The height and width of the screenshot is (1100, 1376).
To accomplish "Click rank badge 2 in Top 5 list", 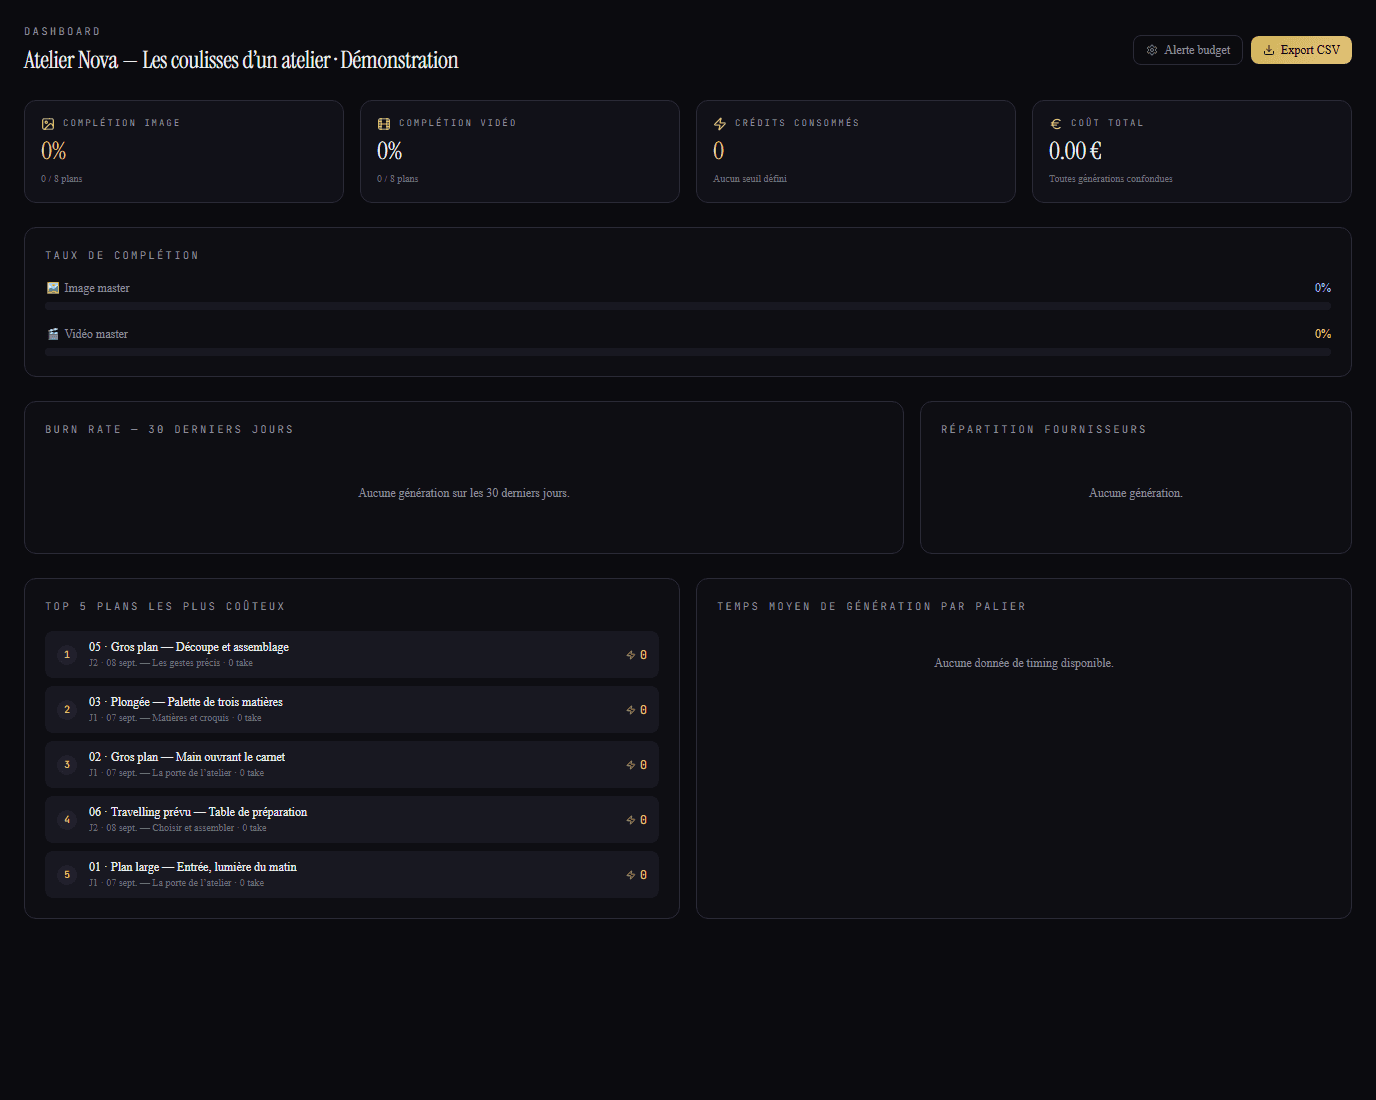I will 67,710.
